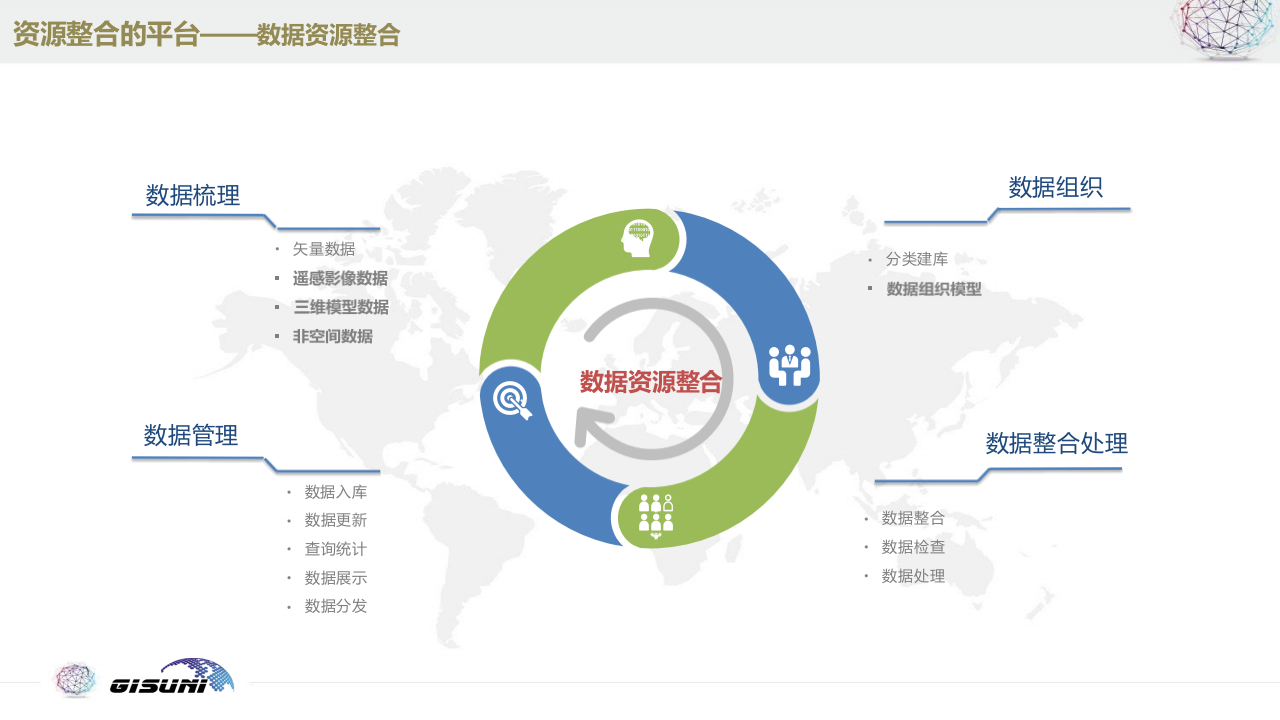Screen dimensions: 1280x720
Task: Select the 查询统计 bullet item
Action: click(336, 549)
